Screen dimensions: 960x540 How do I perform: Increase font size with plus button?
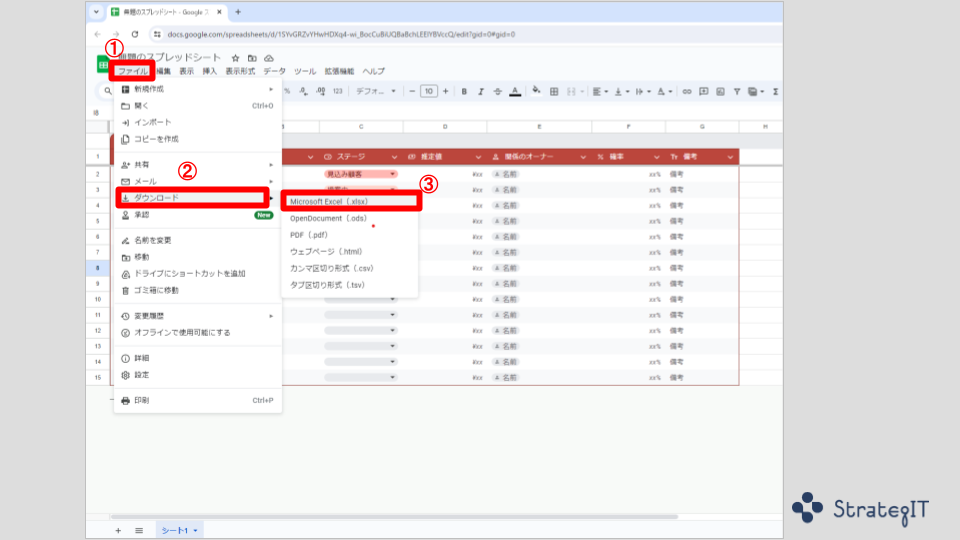444,91
